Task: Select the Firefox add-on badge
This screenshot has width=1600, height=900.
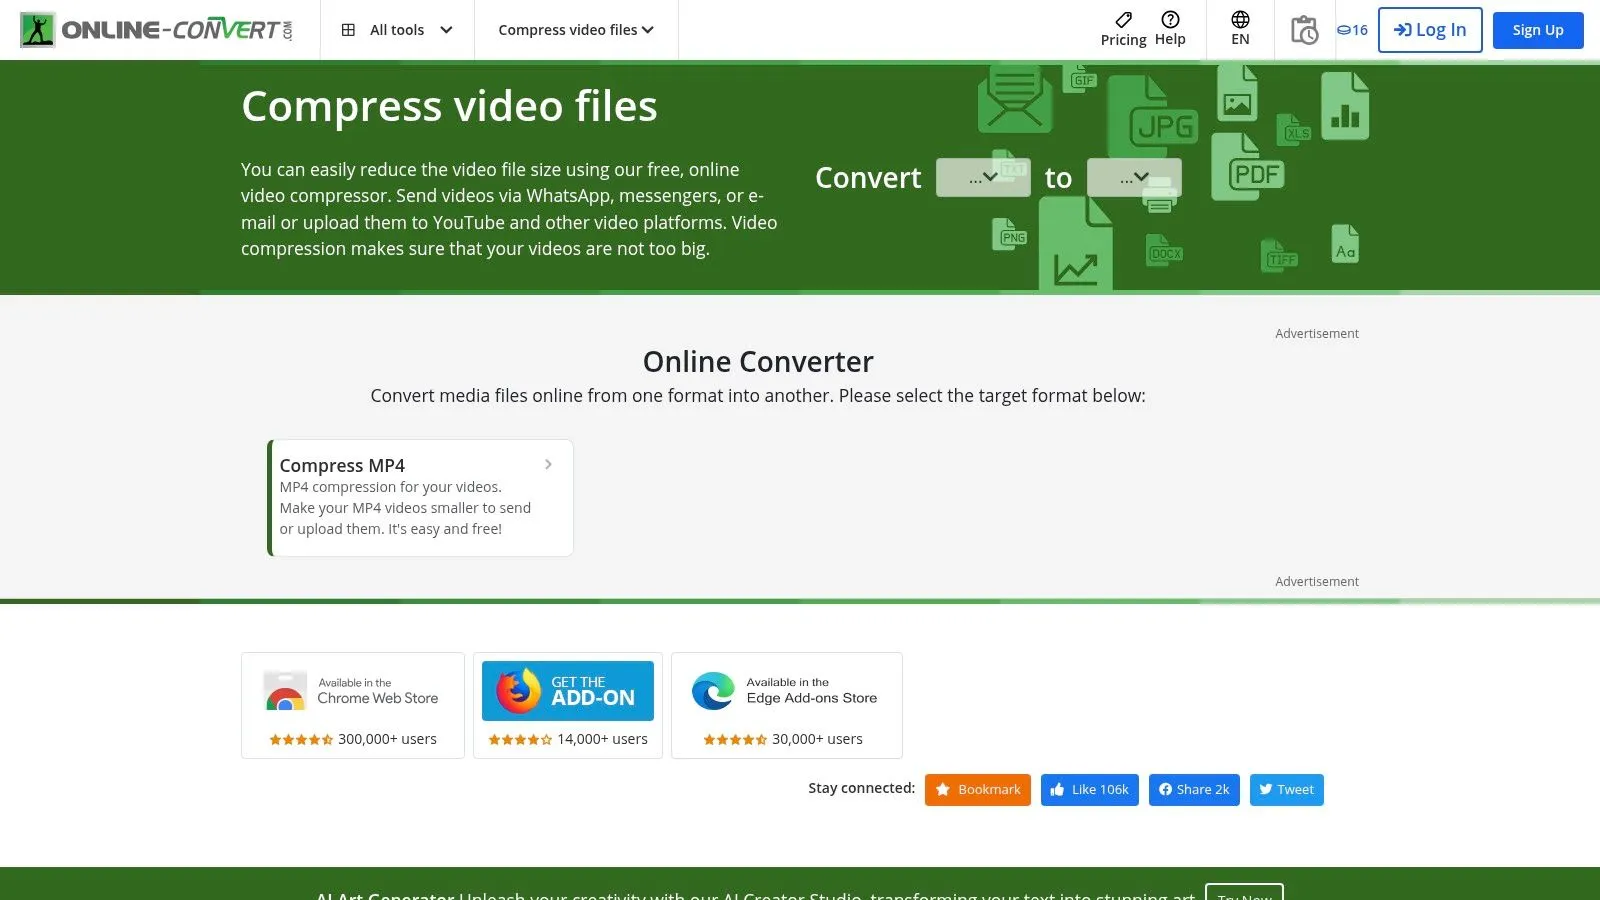Action: point(567,690)
